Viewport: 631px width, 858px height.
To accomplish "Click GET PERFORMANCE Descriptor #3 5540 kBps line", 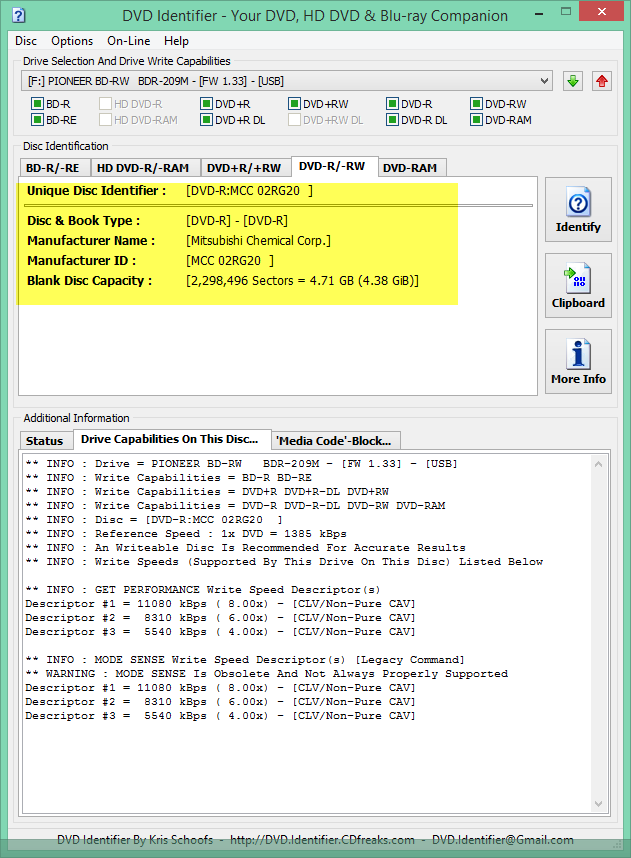I will 221,632.
